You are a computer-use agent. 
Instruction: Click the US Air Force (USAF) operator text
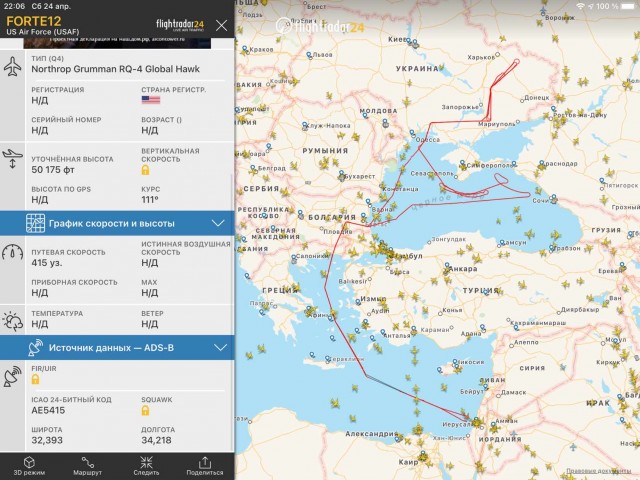coord(43,32)
